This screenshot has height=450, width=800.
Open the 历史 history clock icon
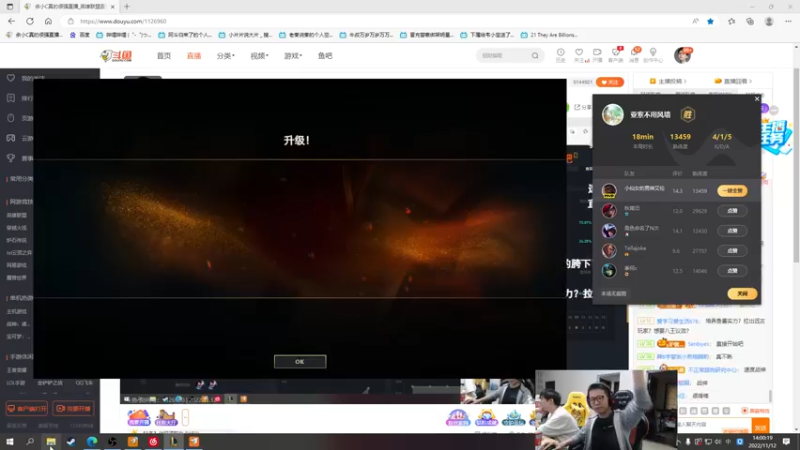pos(560,55)
